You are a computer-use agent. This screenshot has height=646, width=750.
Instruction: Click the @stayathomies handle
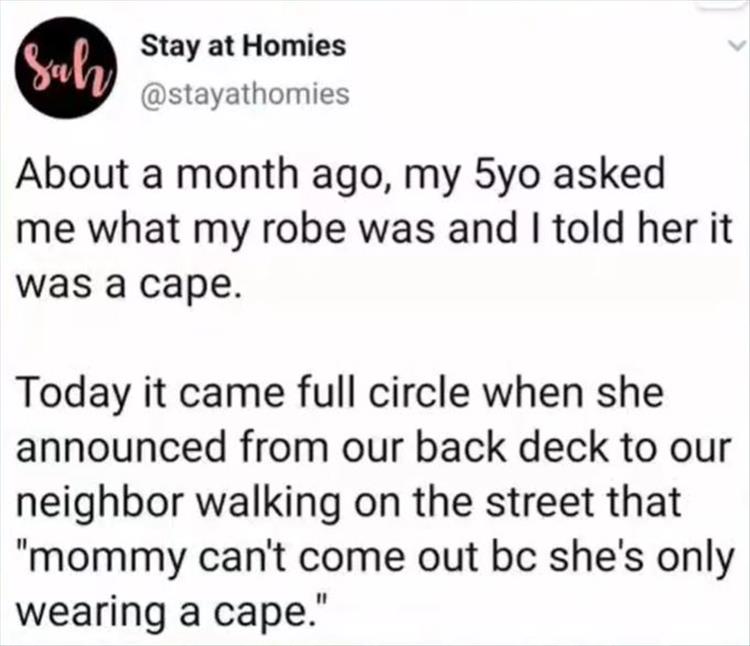[247, 95]
